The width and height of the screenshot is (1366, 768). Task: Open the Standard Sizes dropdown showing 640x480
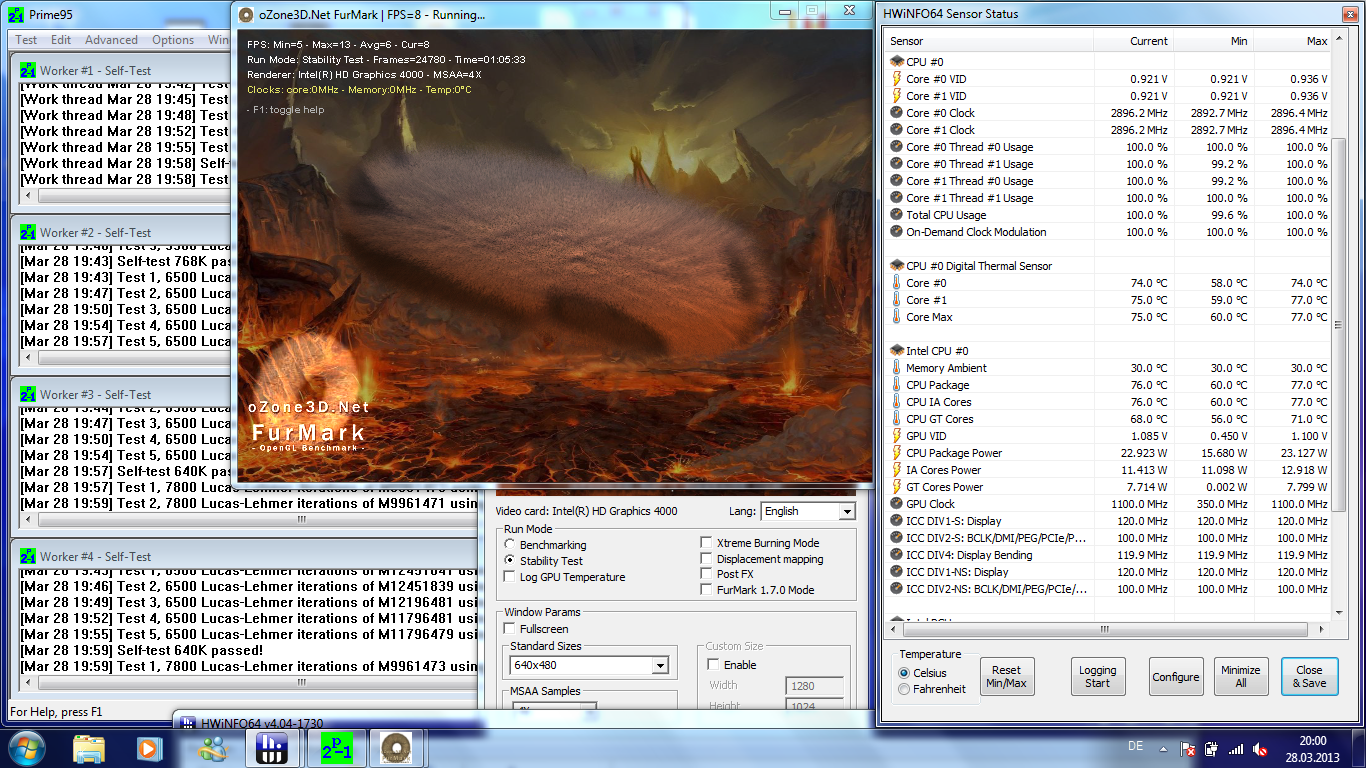589,665
